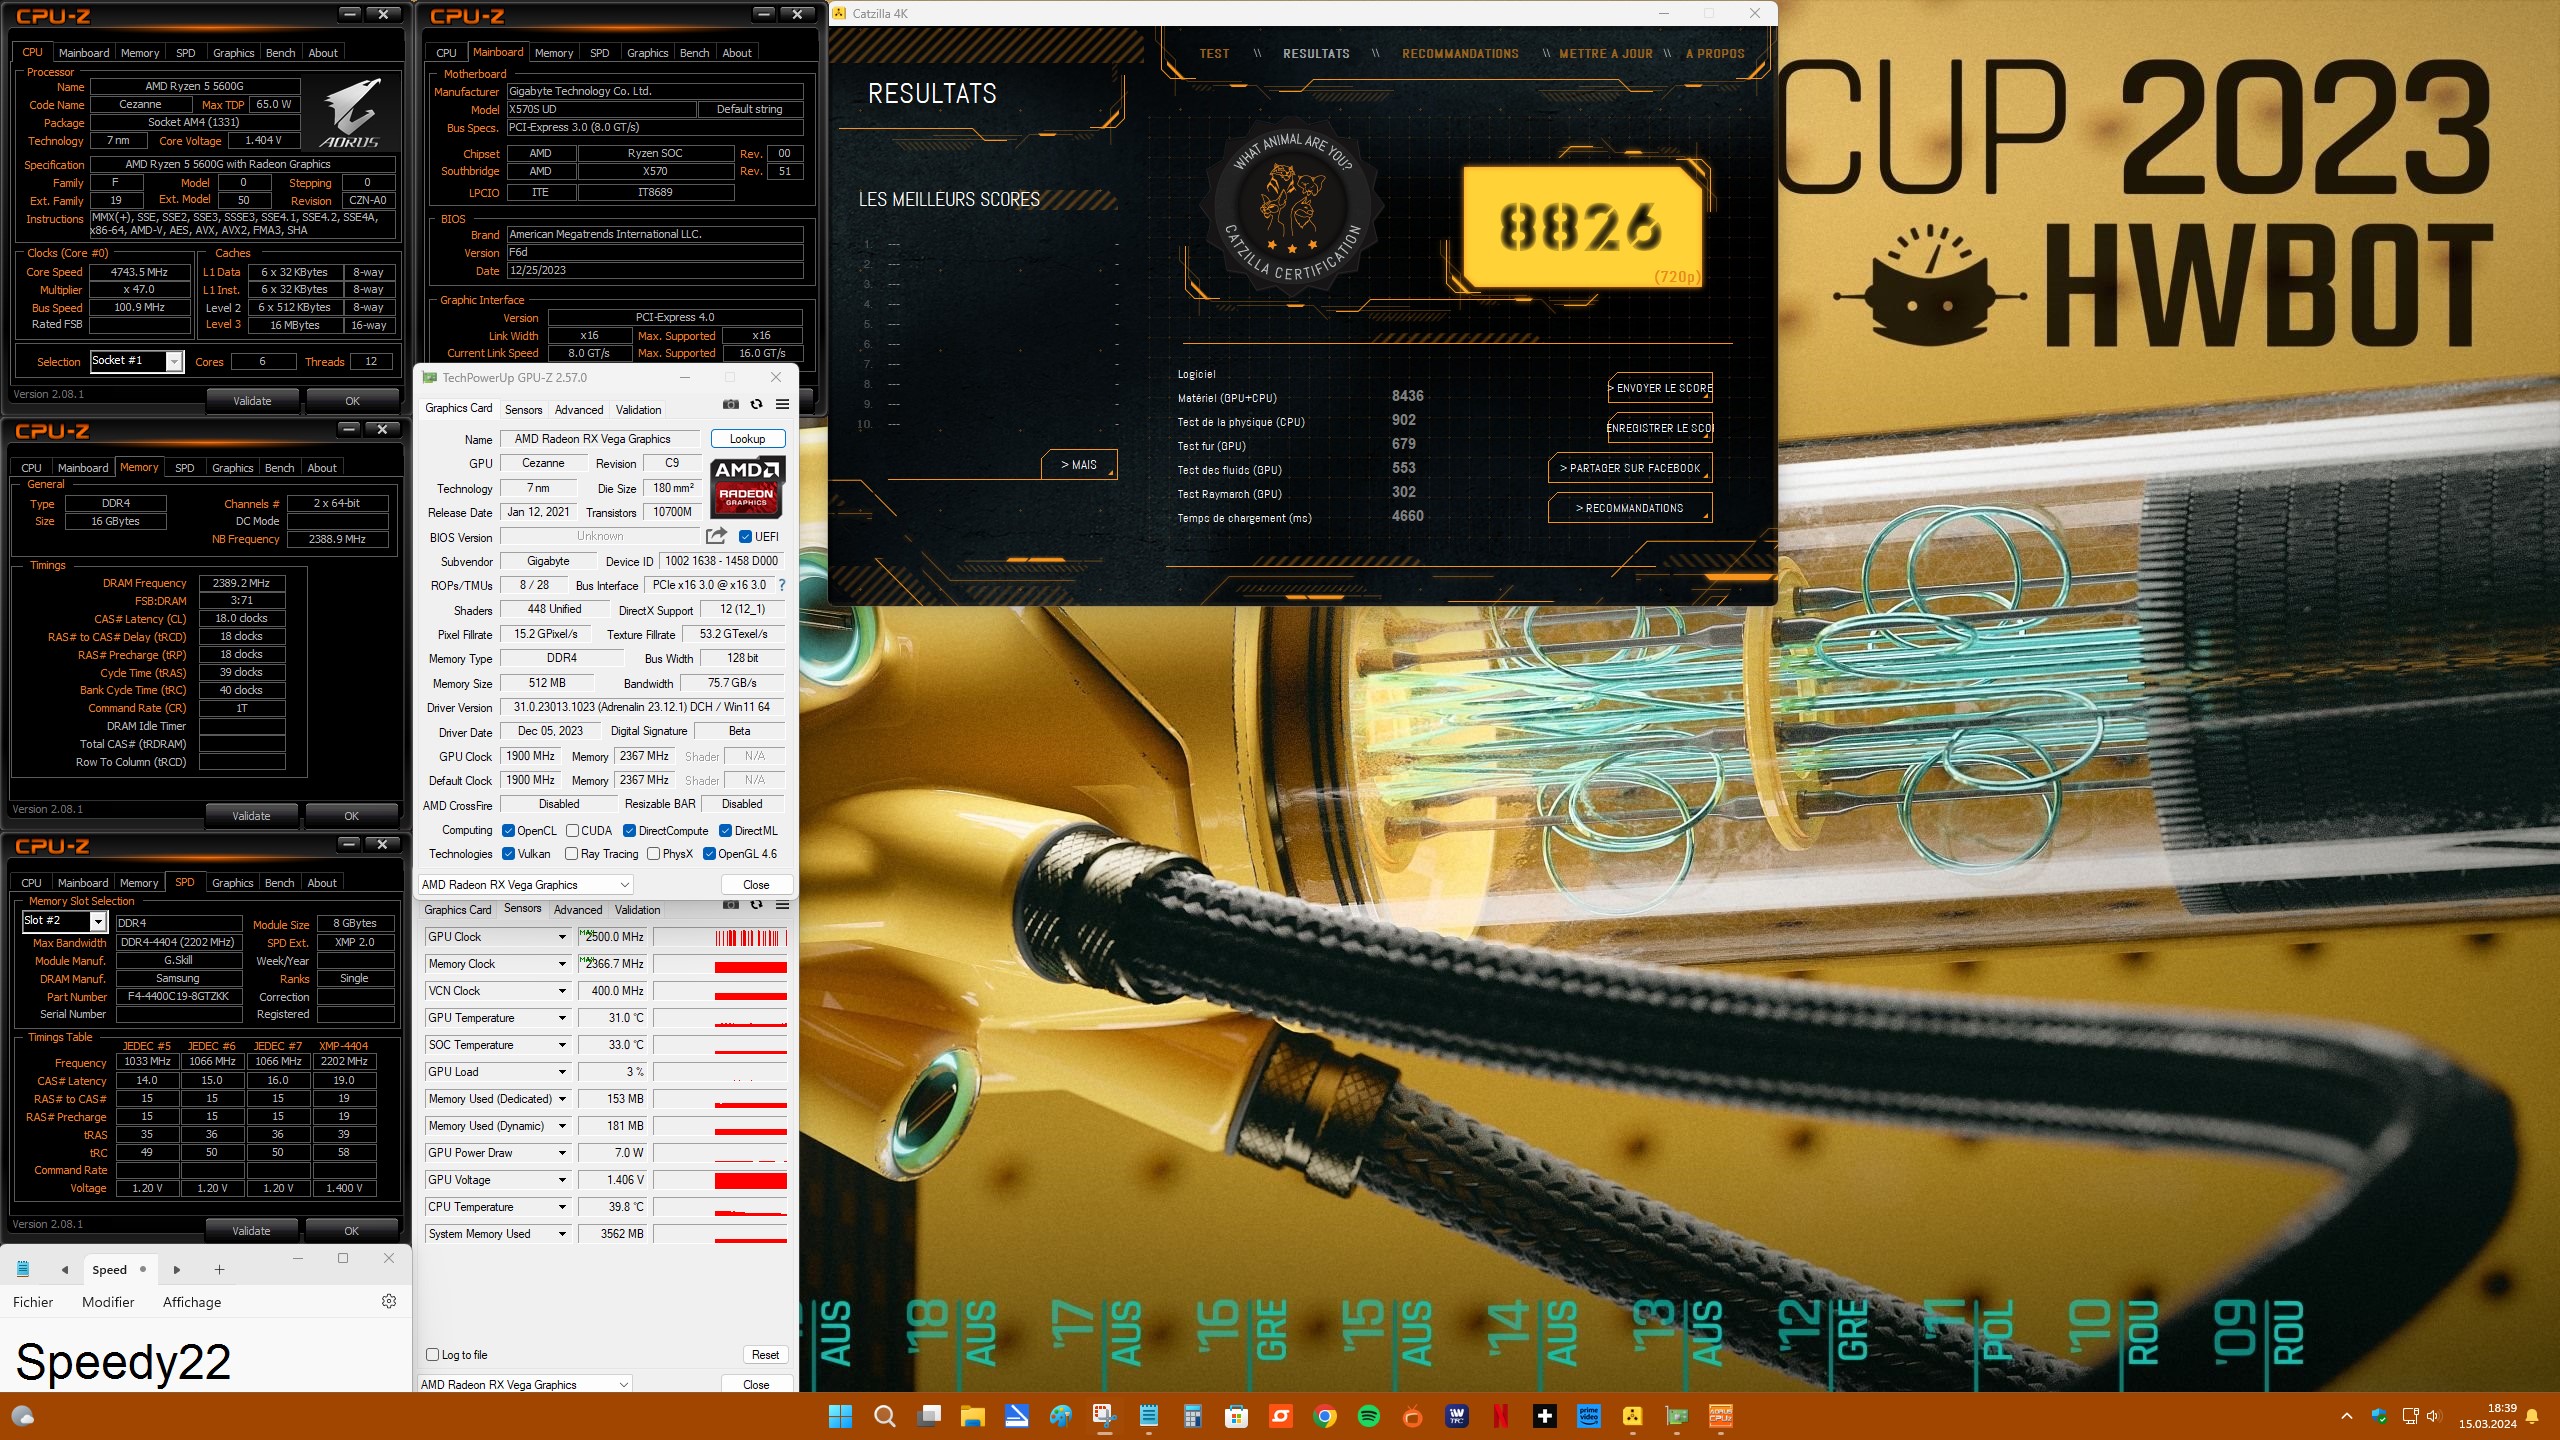
Task: Click the Notepad tab scroll left arrow
Action: pos(65,1270)
